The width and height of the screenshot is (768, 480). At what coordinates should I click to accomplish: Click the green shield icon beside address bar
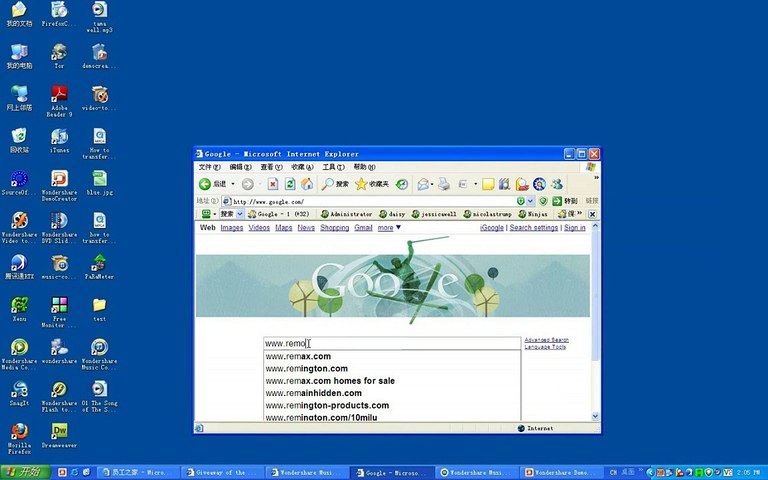pos(543,201)
